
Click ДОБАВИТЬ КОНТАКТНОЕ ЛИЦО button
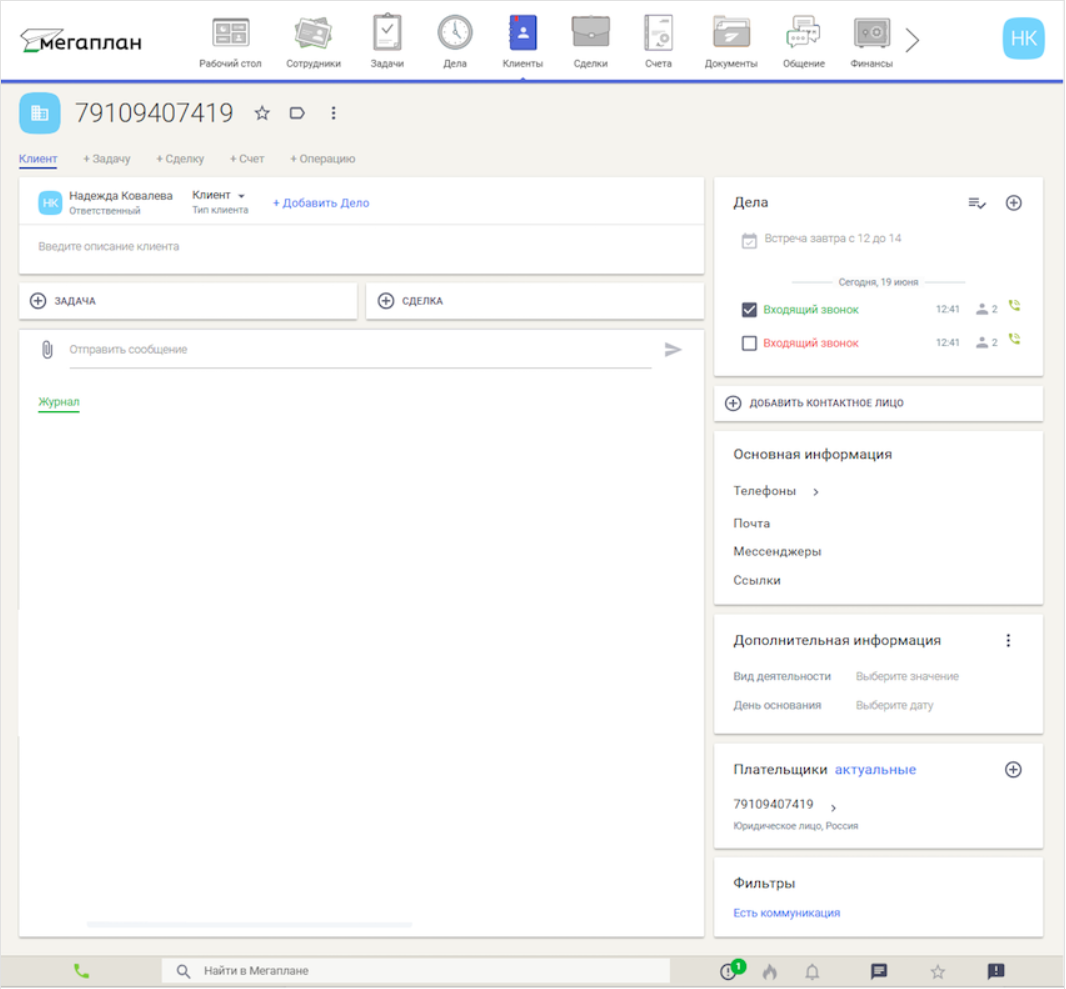click(817, 403)
